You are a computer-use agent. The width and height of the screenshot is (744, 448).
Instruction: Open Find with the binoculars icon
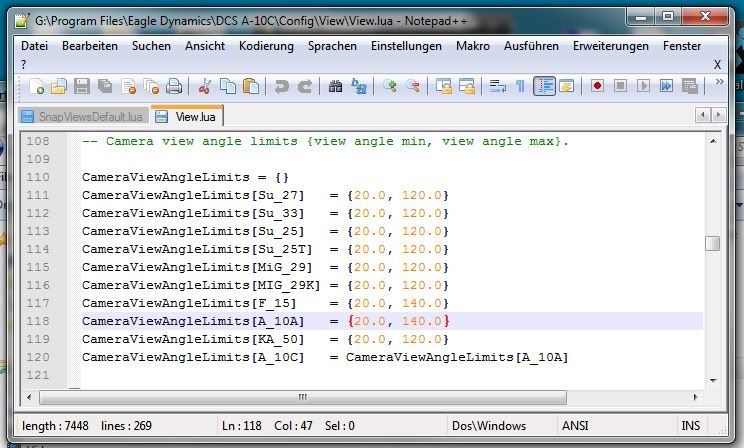point(336,87)
